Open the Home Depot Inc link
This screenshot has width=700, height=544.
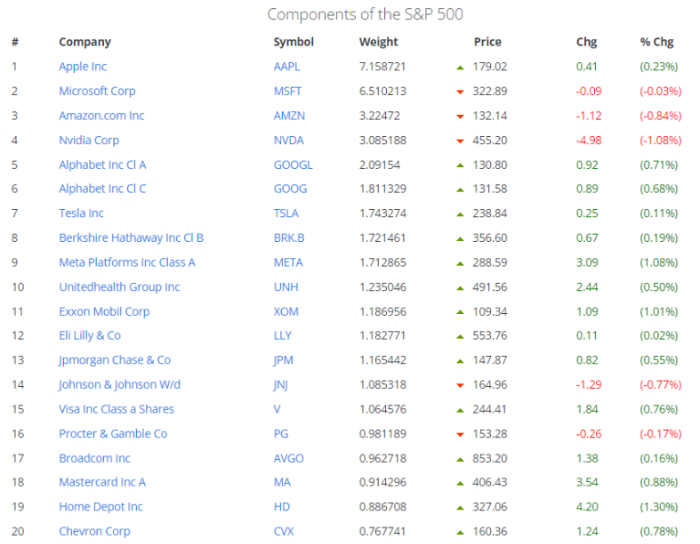tap(100, 507)
